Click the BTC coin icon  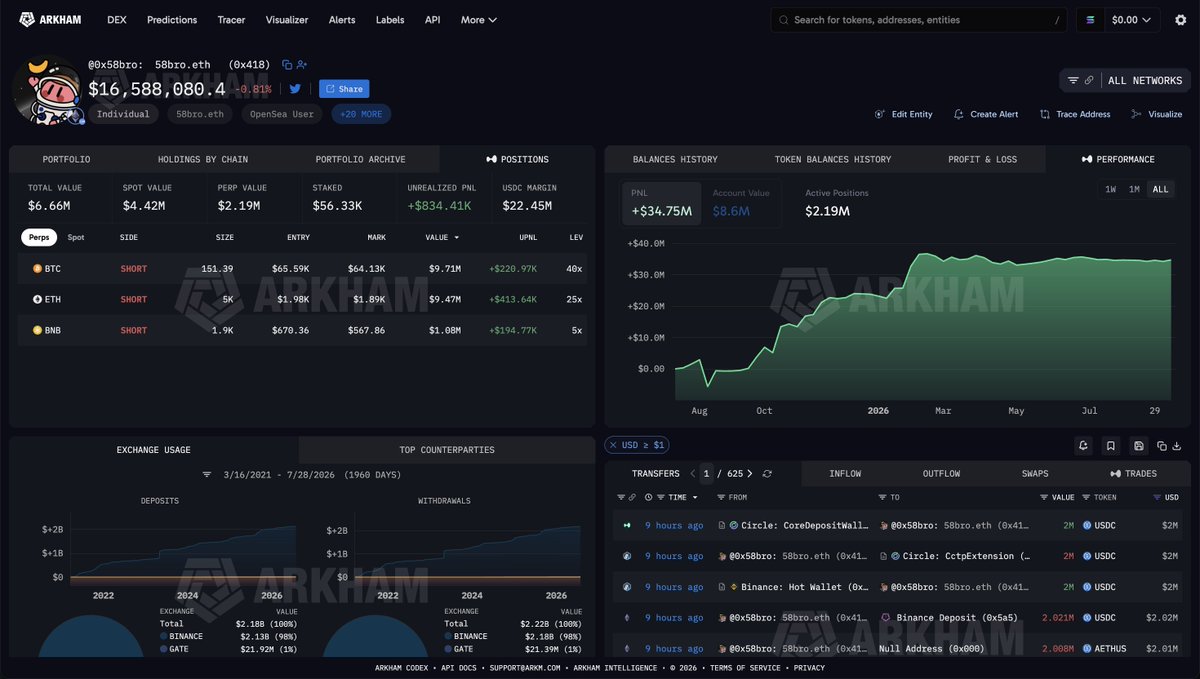[38, 269]
